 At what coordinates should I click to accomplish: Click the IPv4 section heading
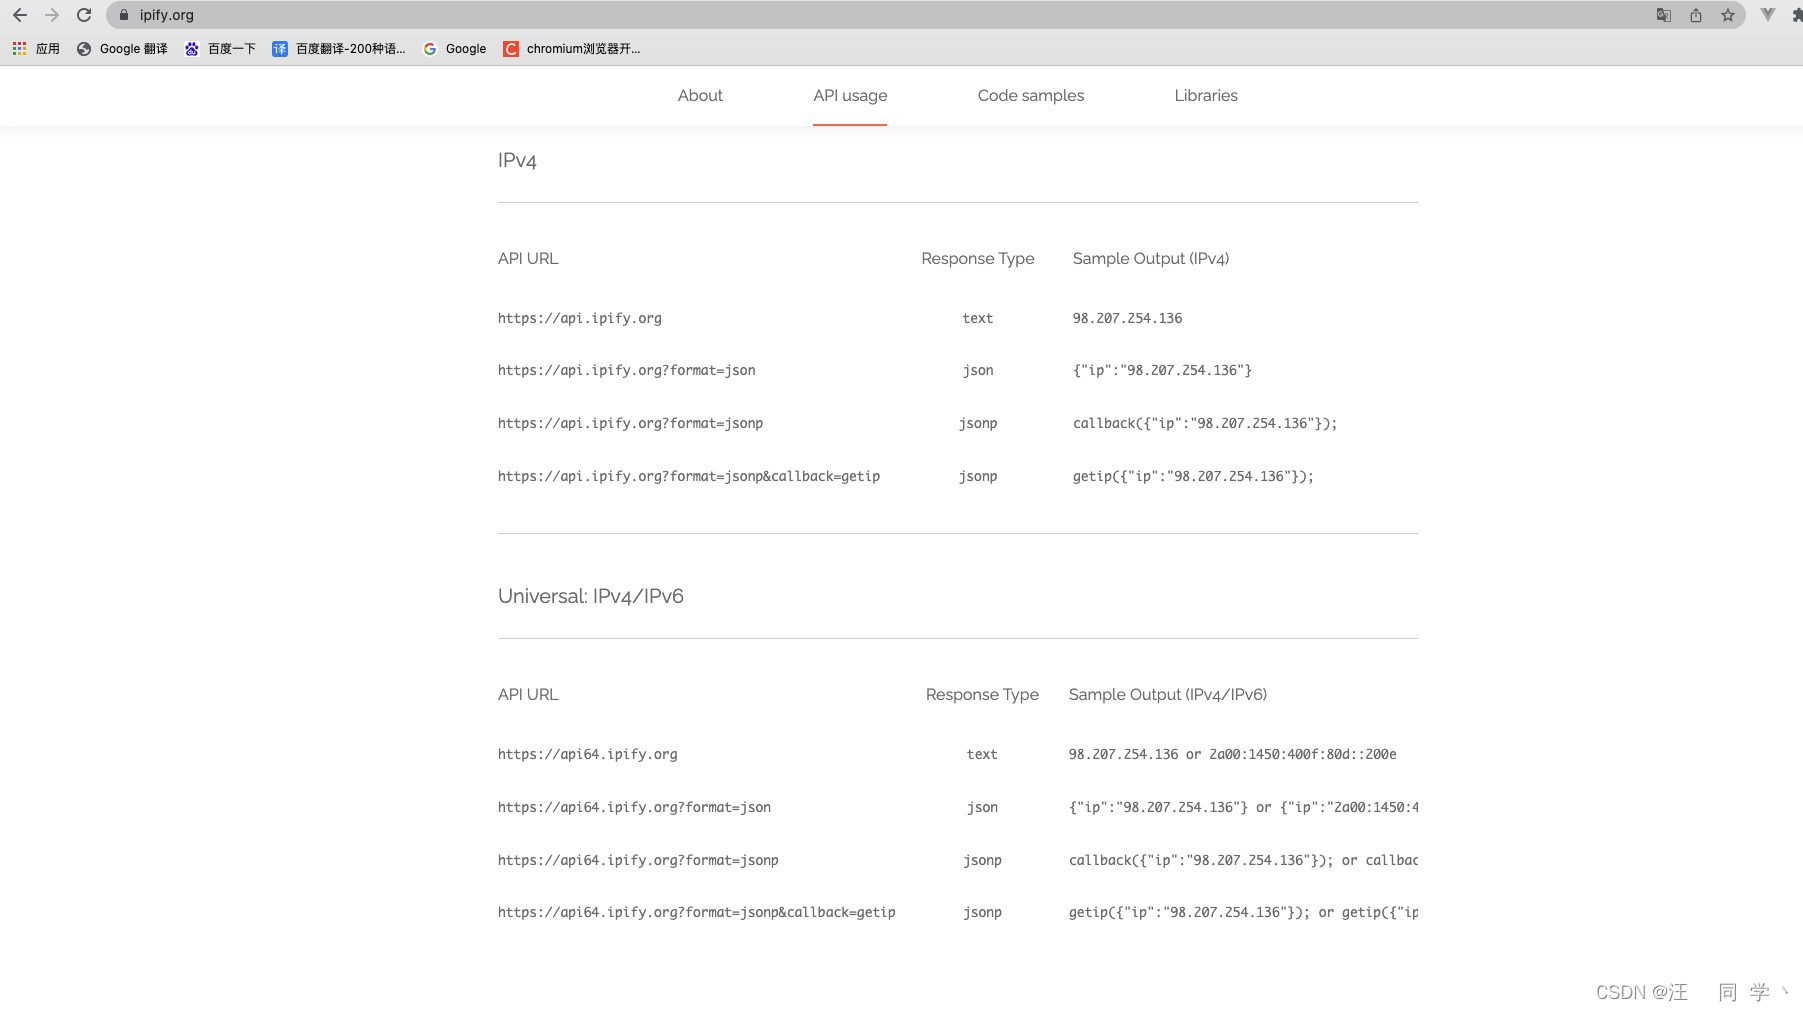click(x=517, y=161)
